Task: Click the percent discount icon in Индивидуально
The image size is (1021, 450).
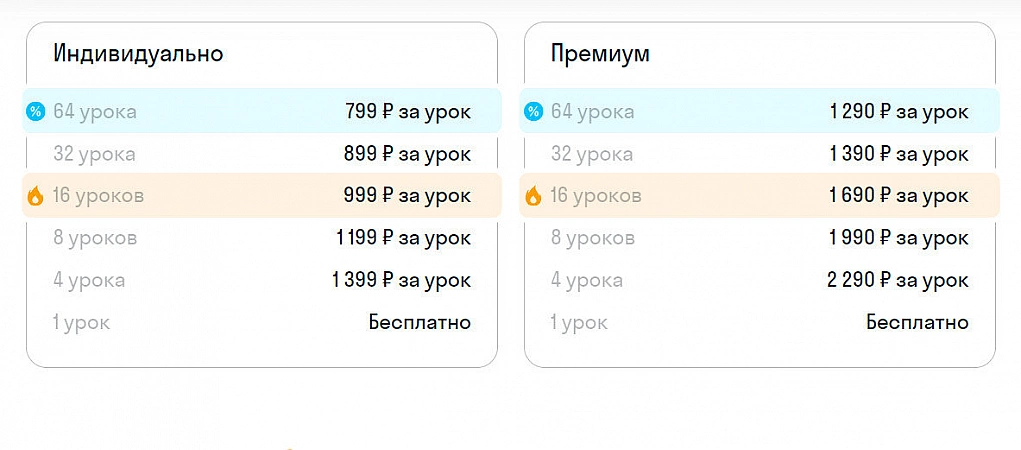Action: (x=35, y=111)
